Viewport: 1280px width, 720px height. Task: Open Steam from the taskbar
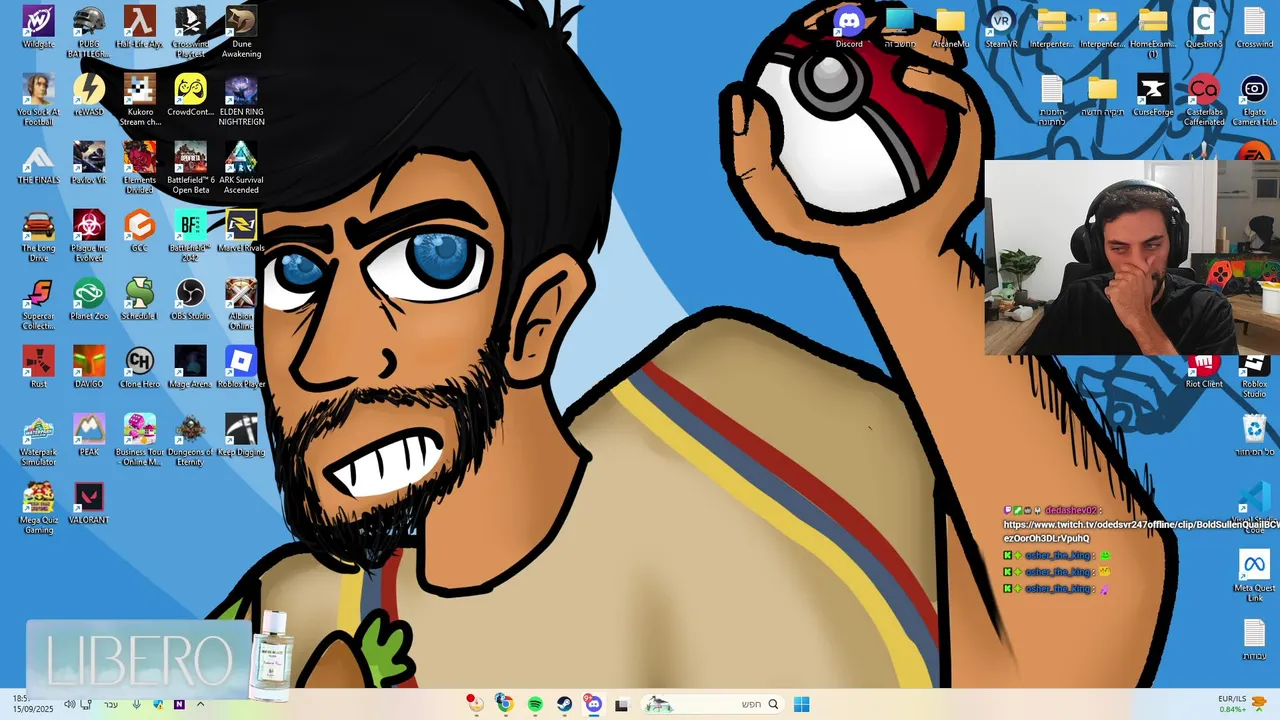564,704
